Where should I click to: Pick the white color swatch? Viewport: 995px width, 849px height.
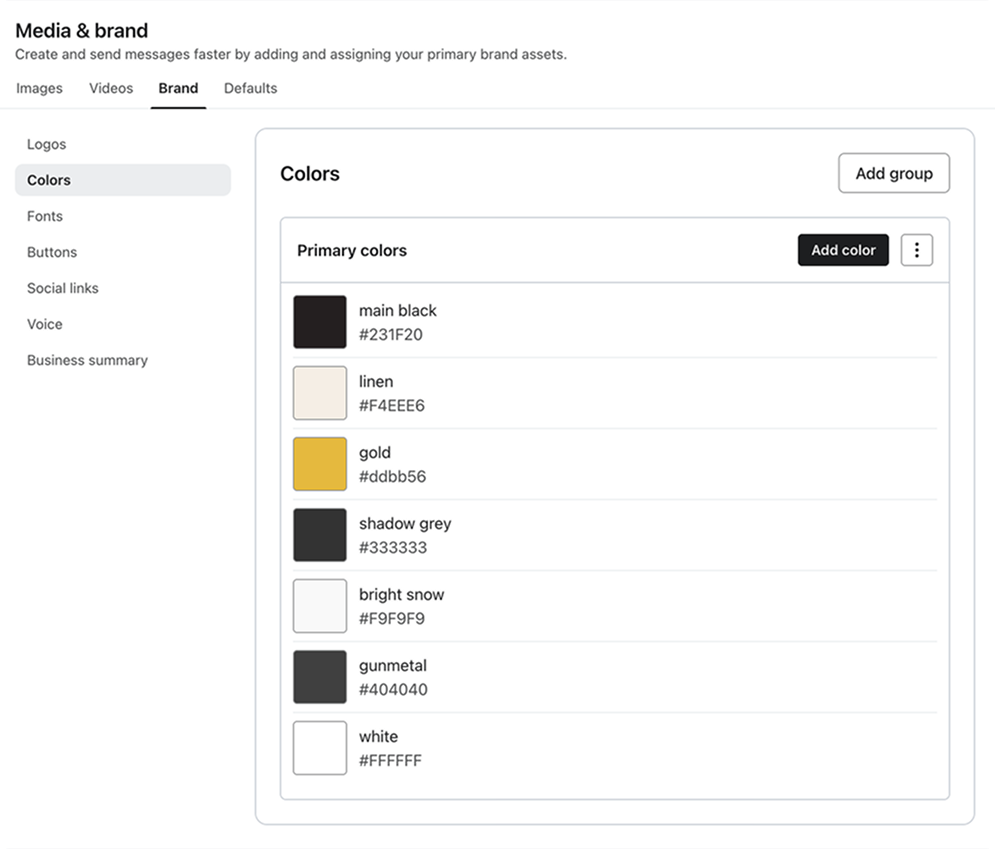[320, 748]
